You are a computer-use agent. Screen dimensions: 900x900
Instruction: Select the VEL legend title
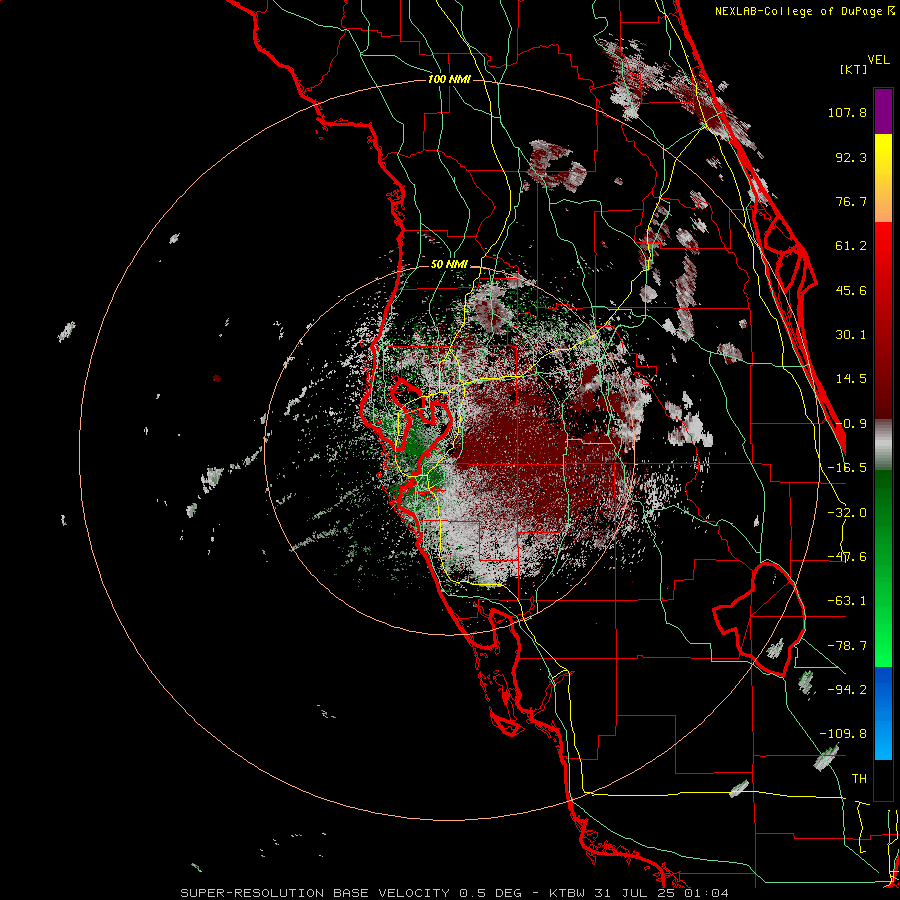coord(878,60)
